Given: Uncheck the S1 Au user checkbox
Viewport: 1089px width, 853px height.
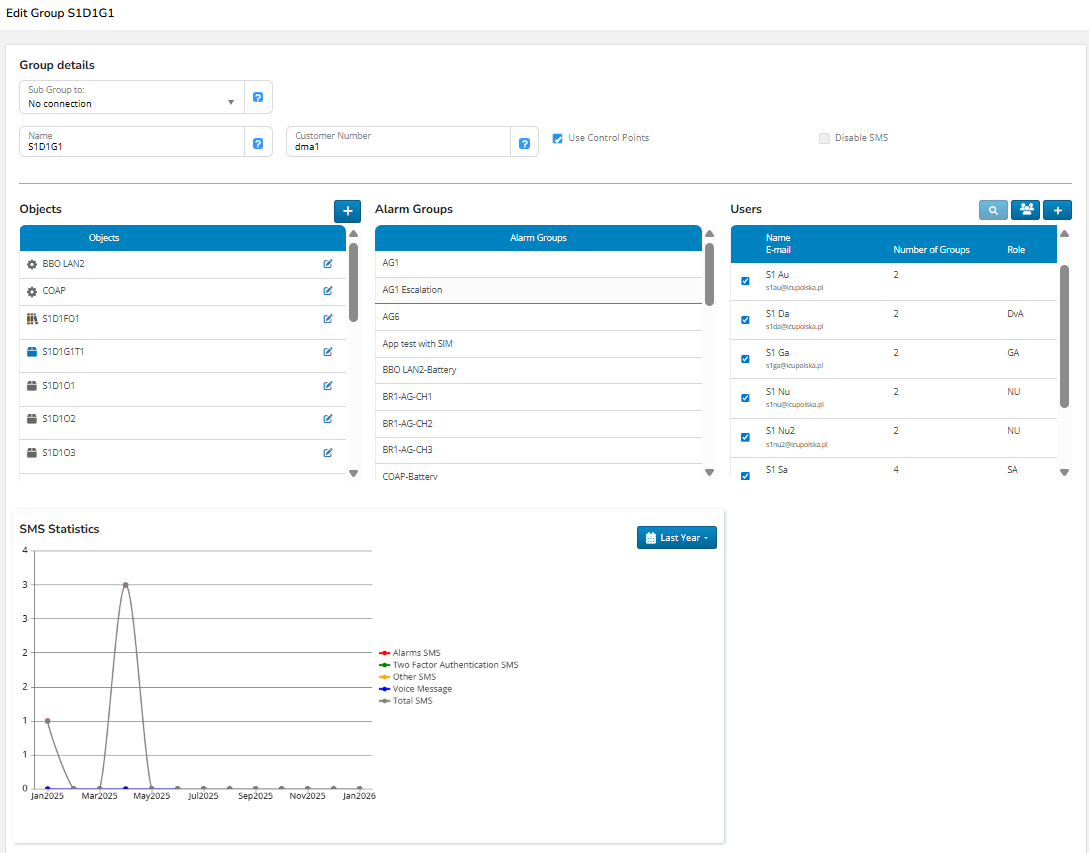Looking at the screenshot, I should [745, 281].
